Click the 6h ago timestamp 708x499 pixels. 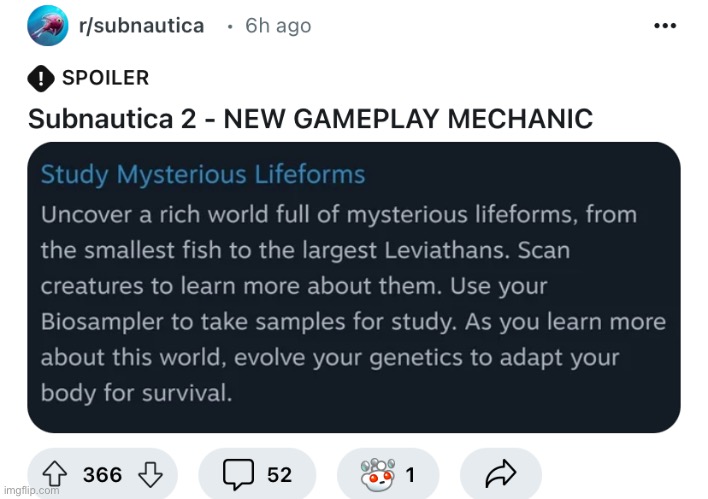click(x=278, y=26)
